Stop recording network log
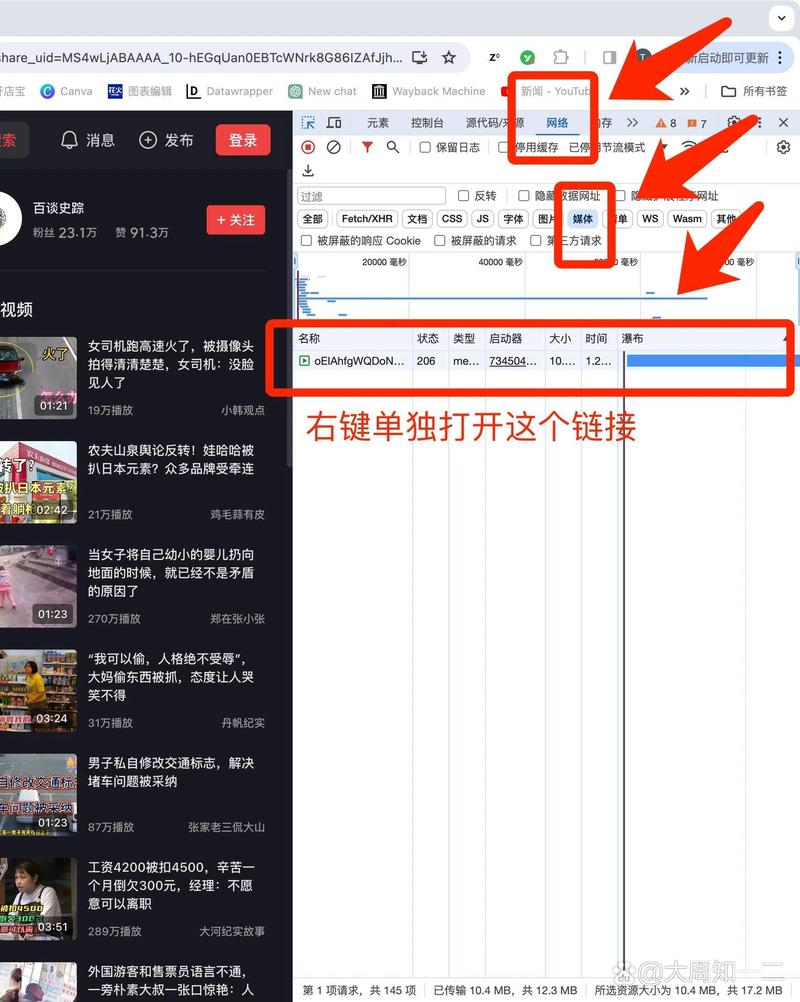 point(308,147)
